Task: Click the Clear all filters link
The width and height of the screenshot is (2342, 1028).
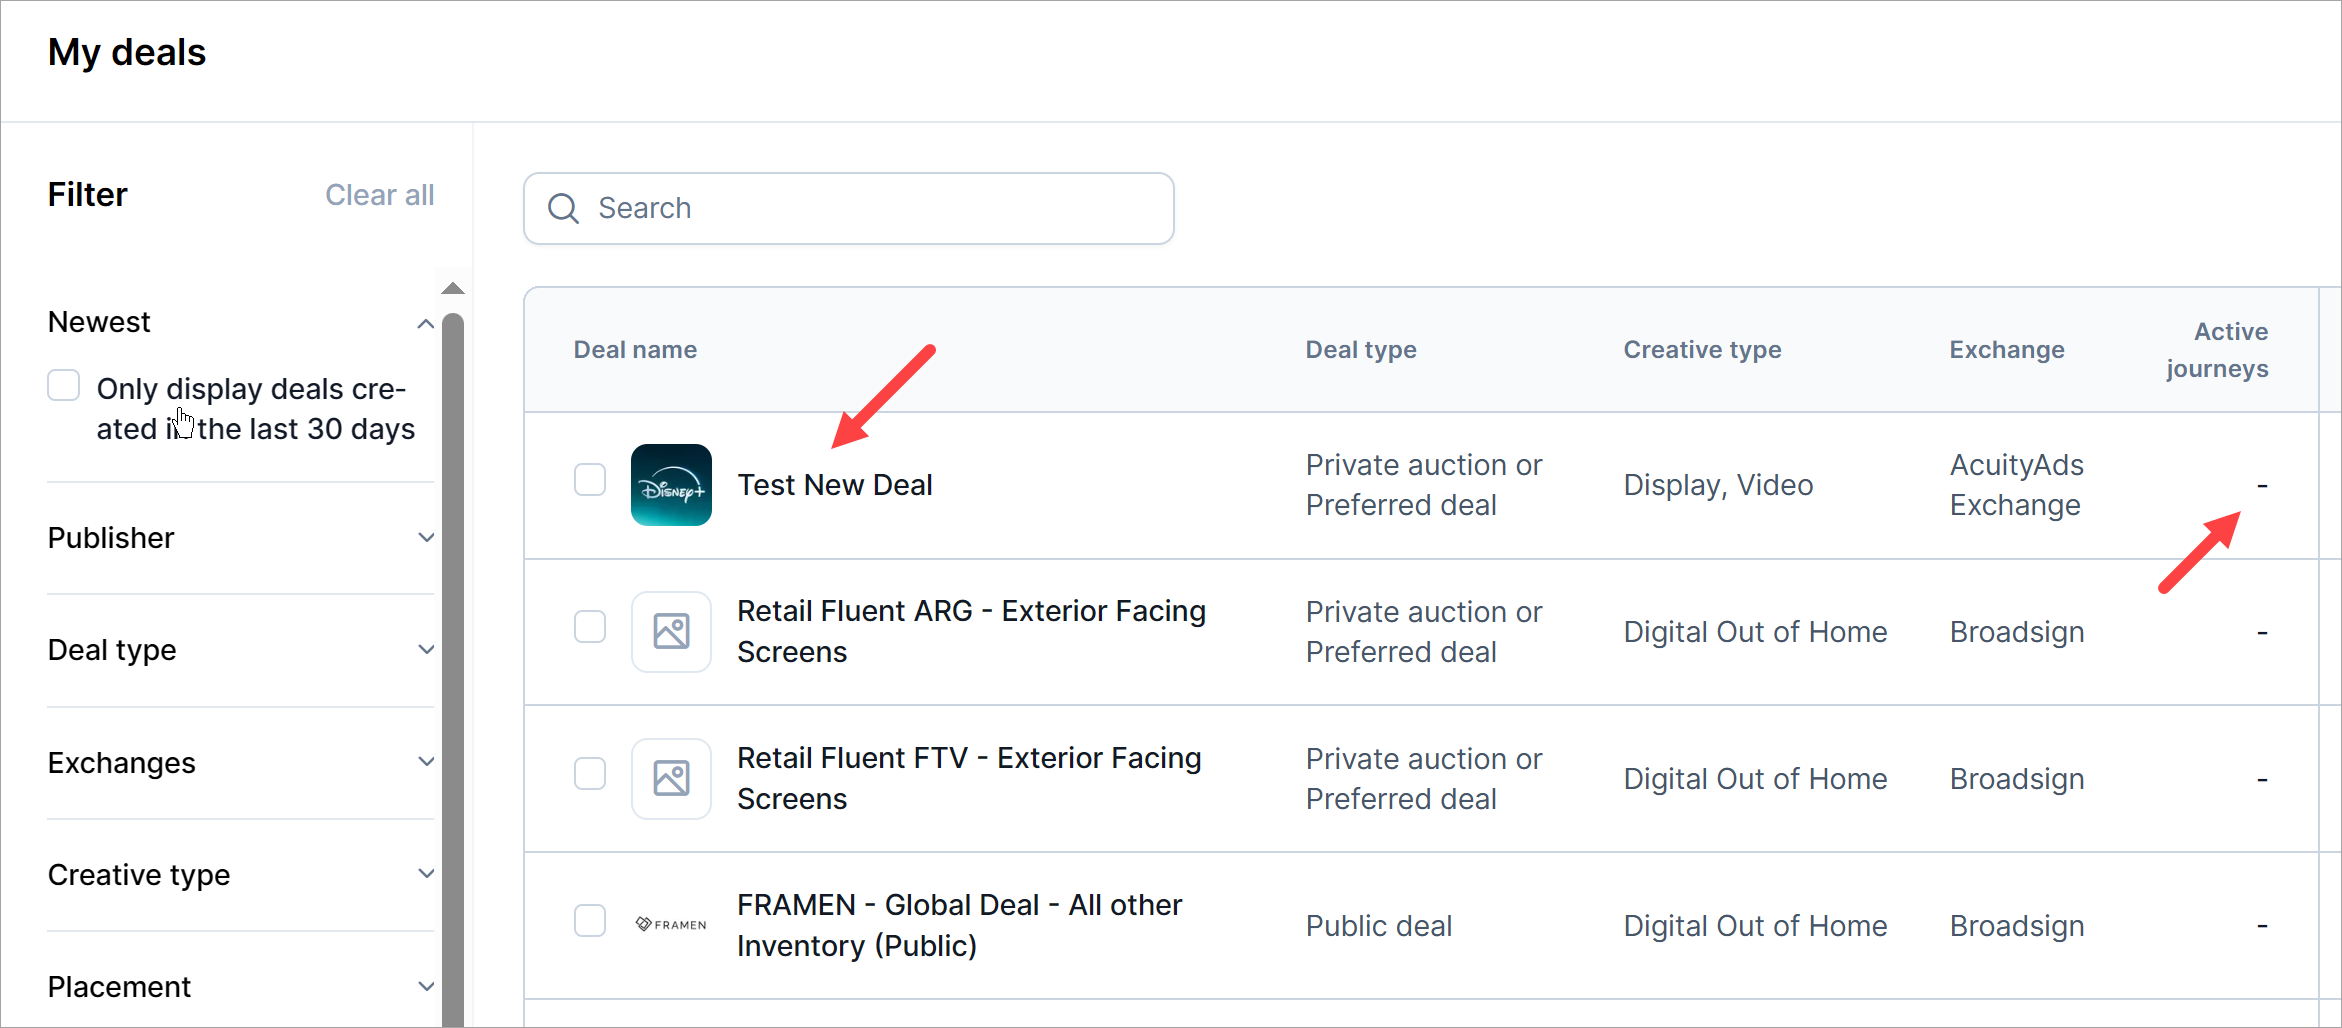Action: [x=379, y=195]
